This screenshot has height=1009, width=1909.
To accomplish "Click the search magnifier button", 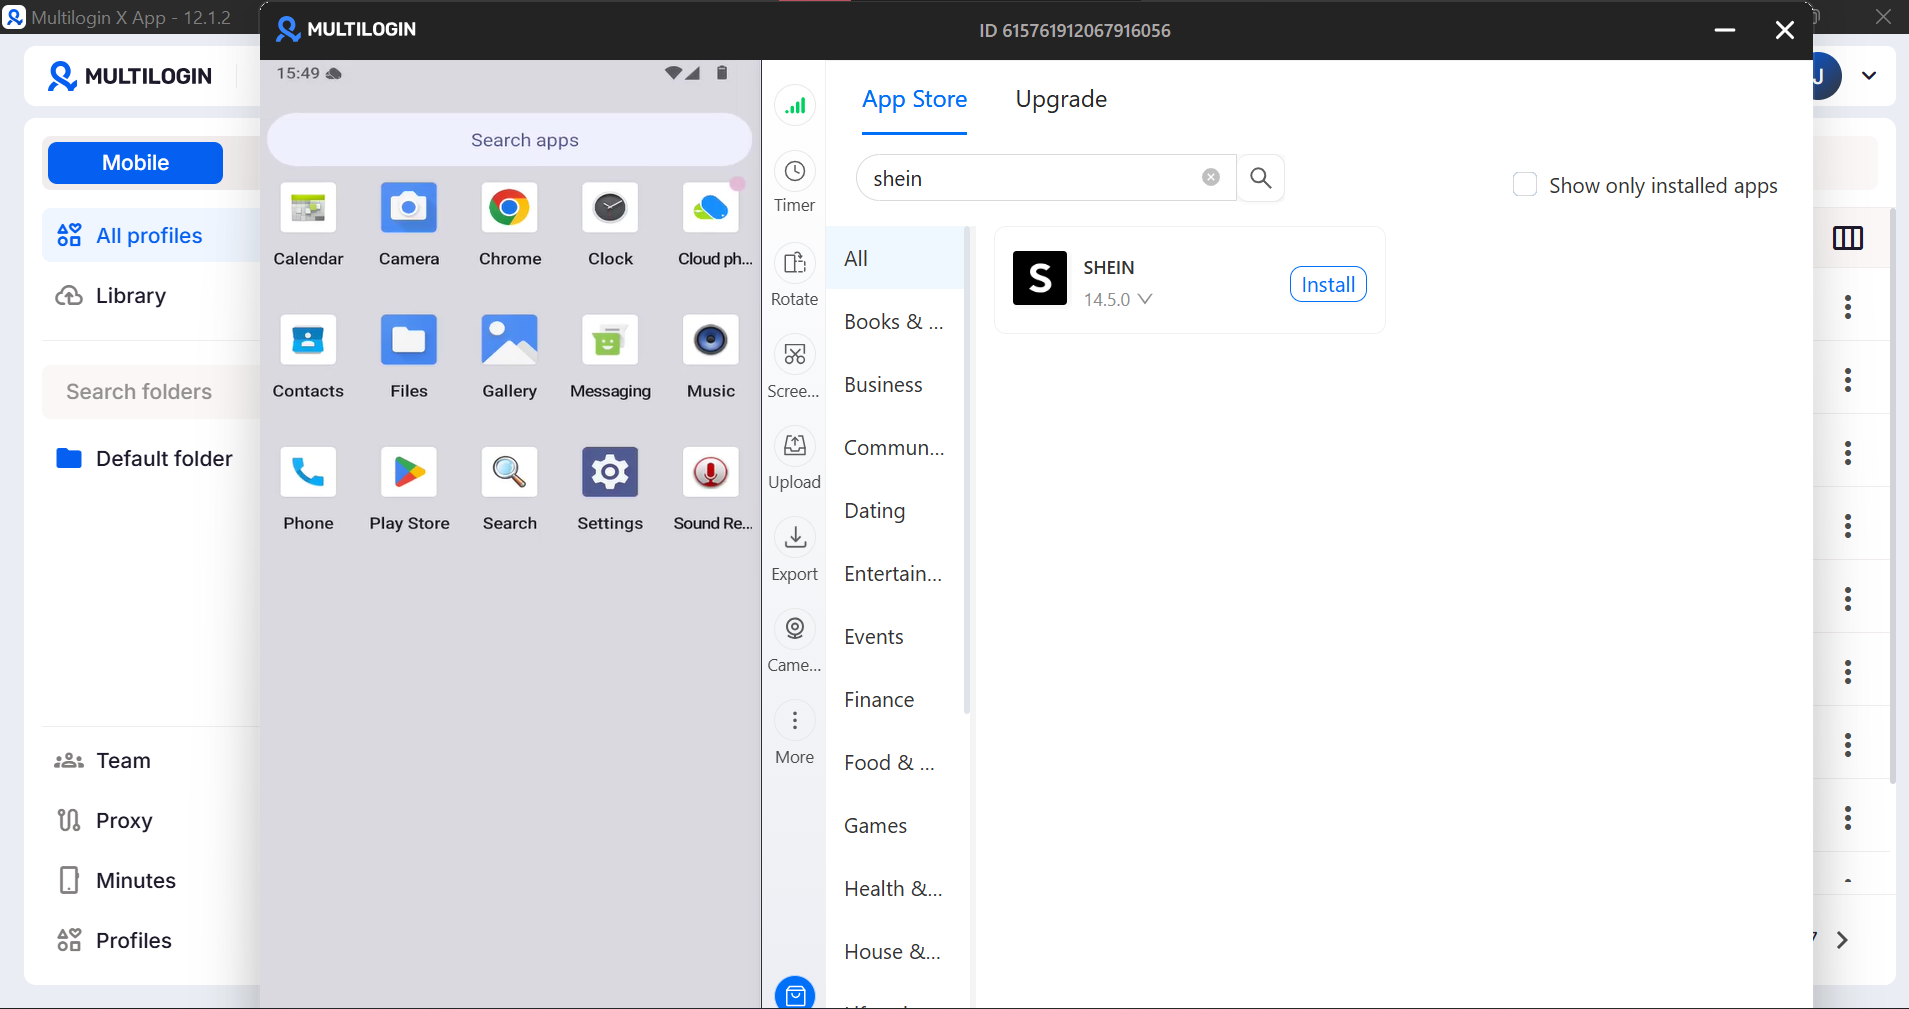I will pos(1260,178).
